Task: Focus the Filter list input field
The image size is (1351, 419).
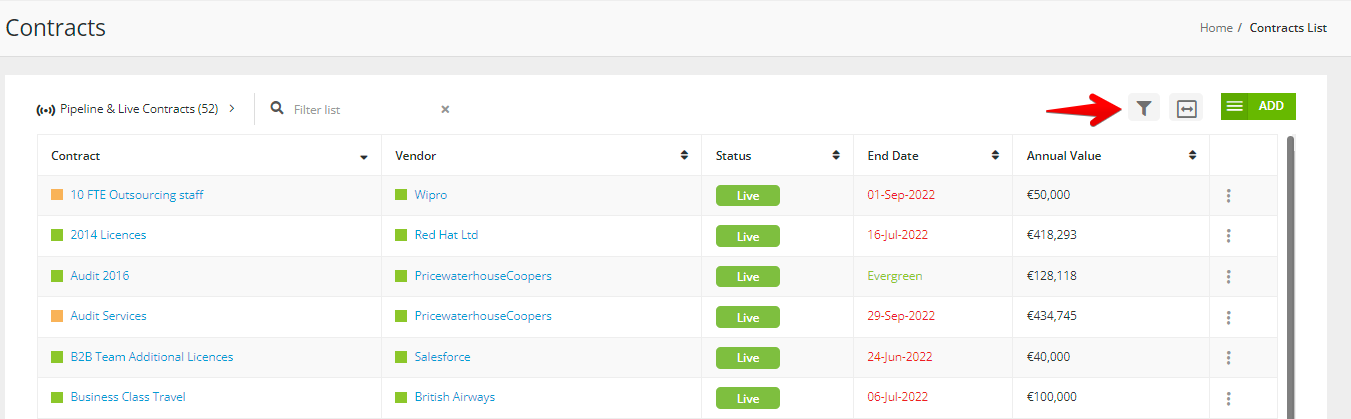Action: click(x=363, y=109)
